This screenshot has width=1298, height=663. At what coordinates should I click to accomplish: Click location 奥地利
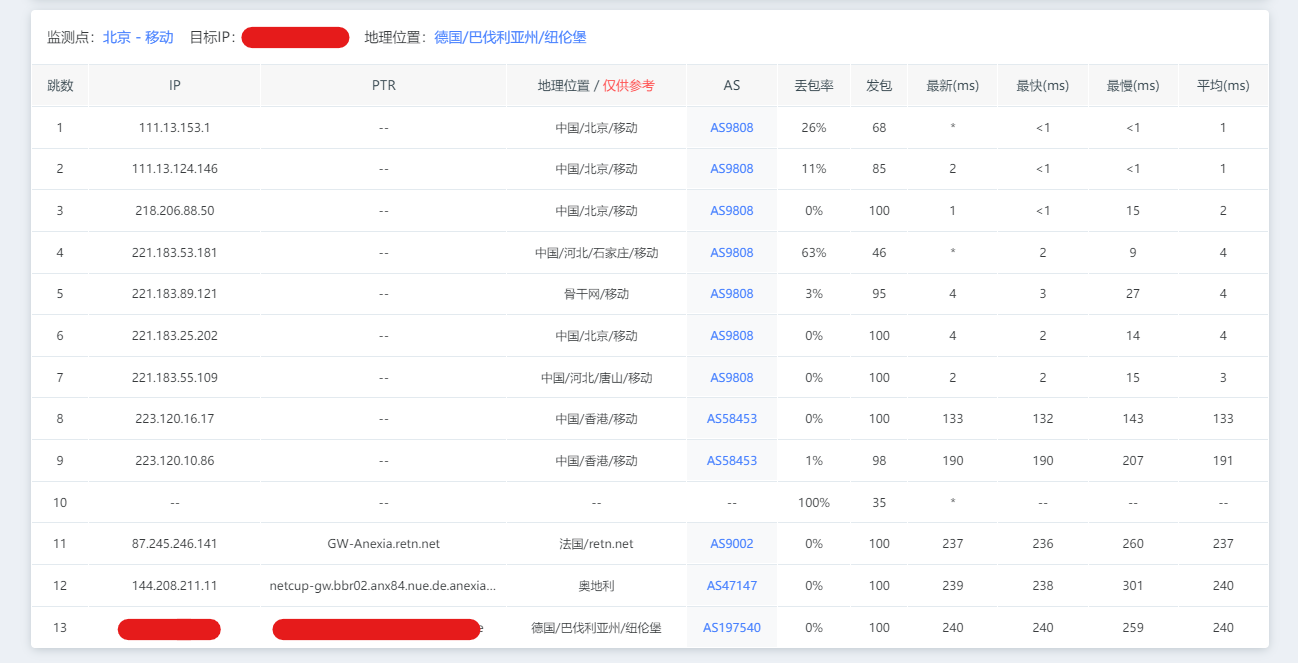point(596,586)
